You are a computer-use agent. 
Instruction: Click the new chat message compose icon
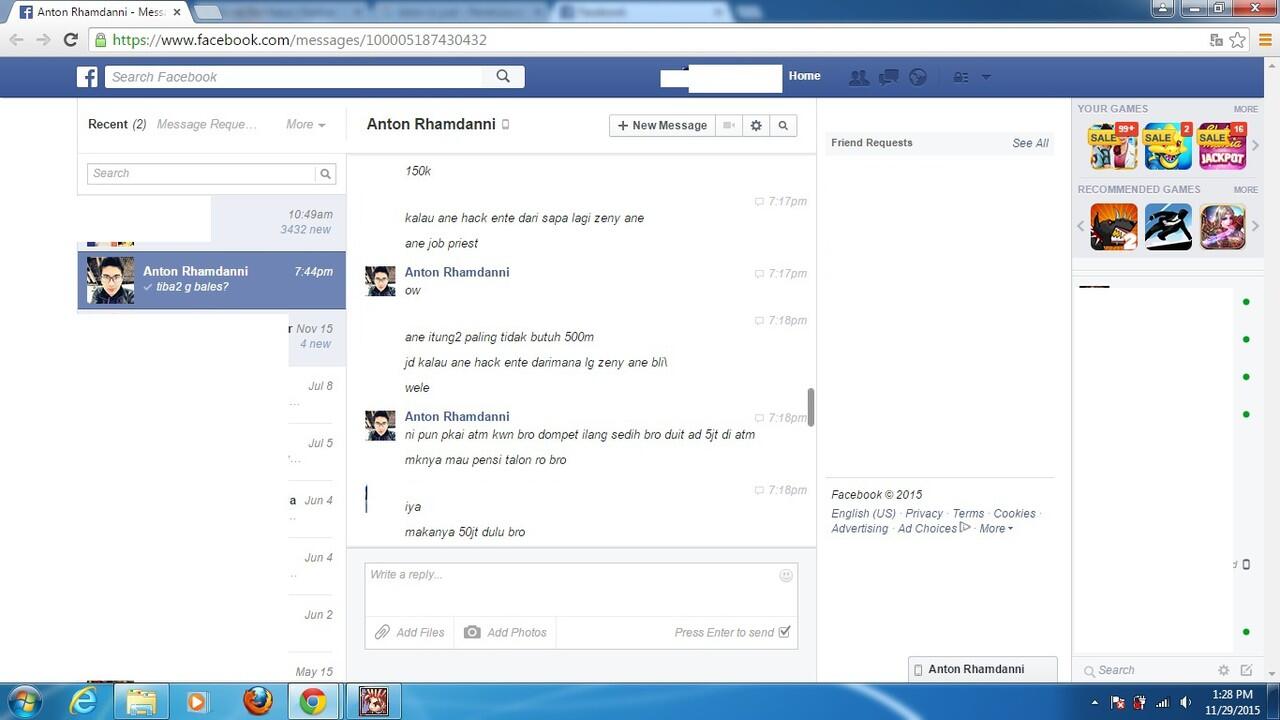point(1246,670)
